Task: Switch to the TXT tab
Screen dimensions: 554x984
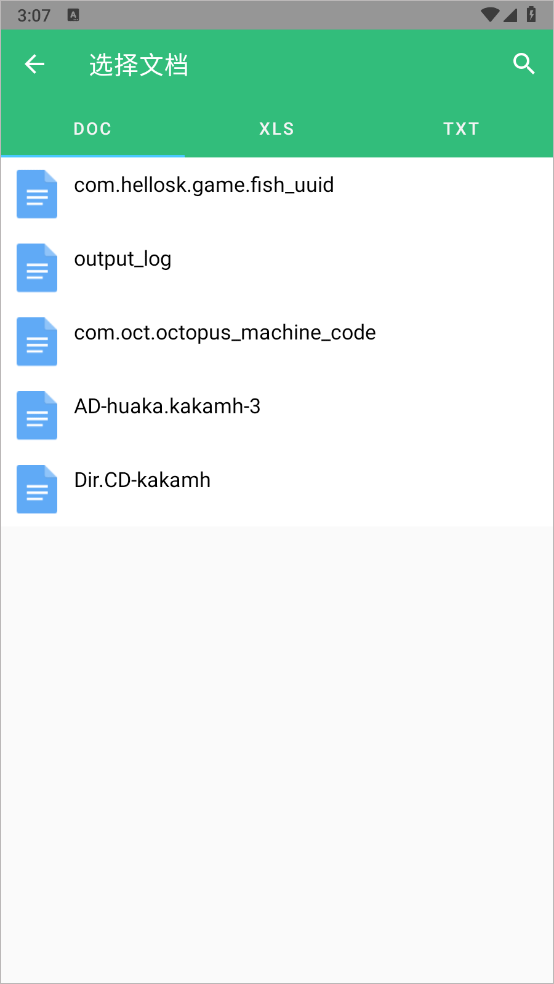Action: 461,129
